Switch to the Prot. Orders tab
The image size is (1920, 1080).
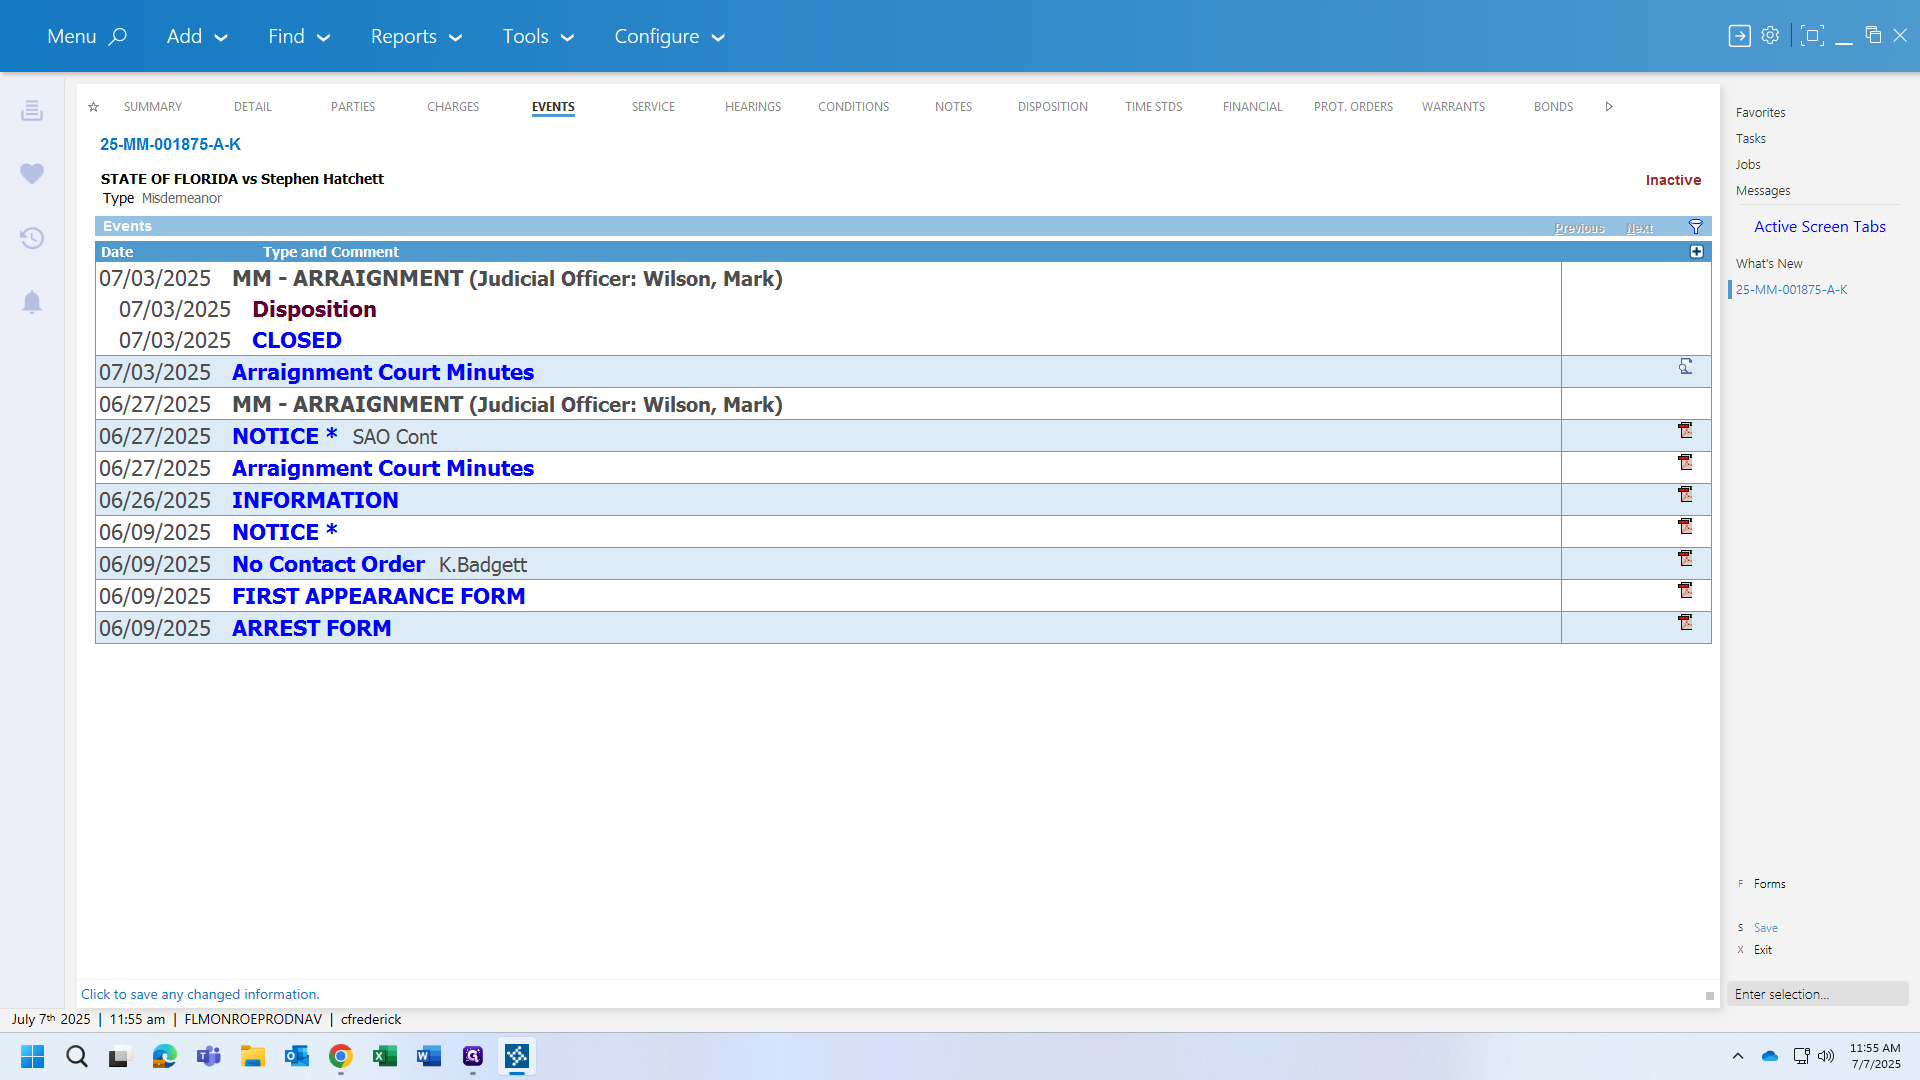[1353, 107]
